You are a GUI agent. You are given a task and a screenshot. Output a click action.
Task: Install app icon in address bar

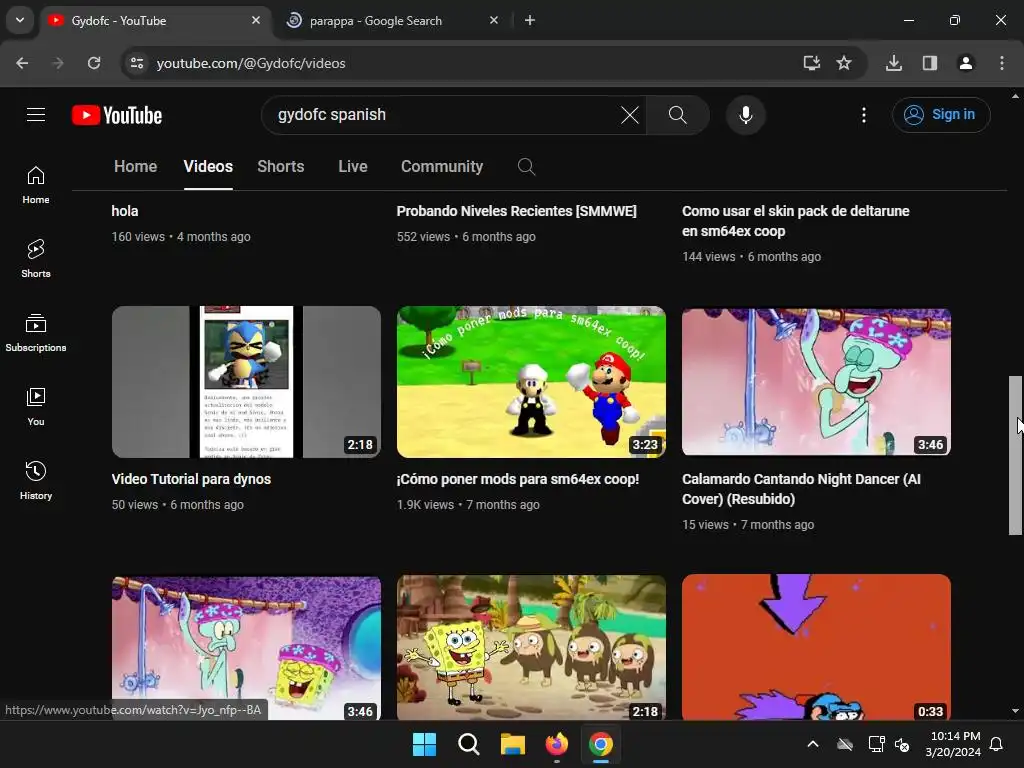point(811,63)
